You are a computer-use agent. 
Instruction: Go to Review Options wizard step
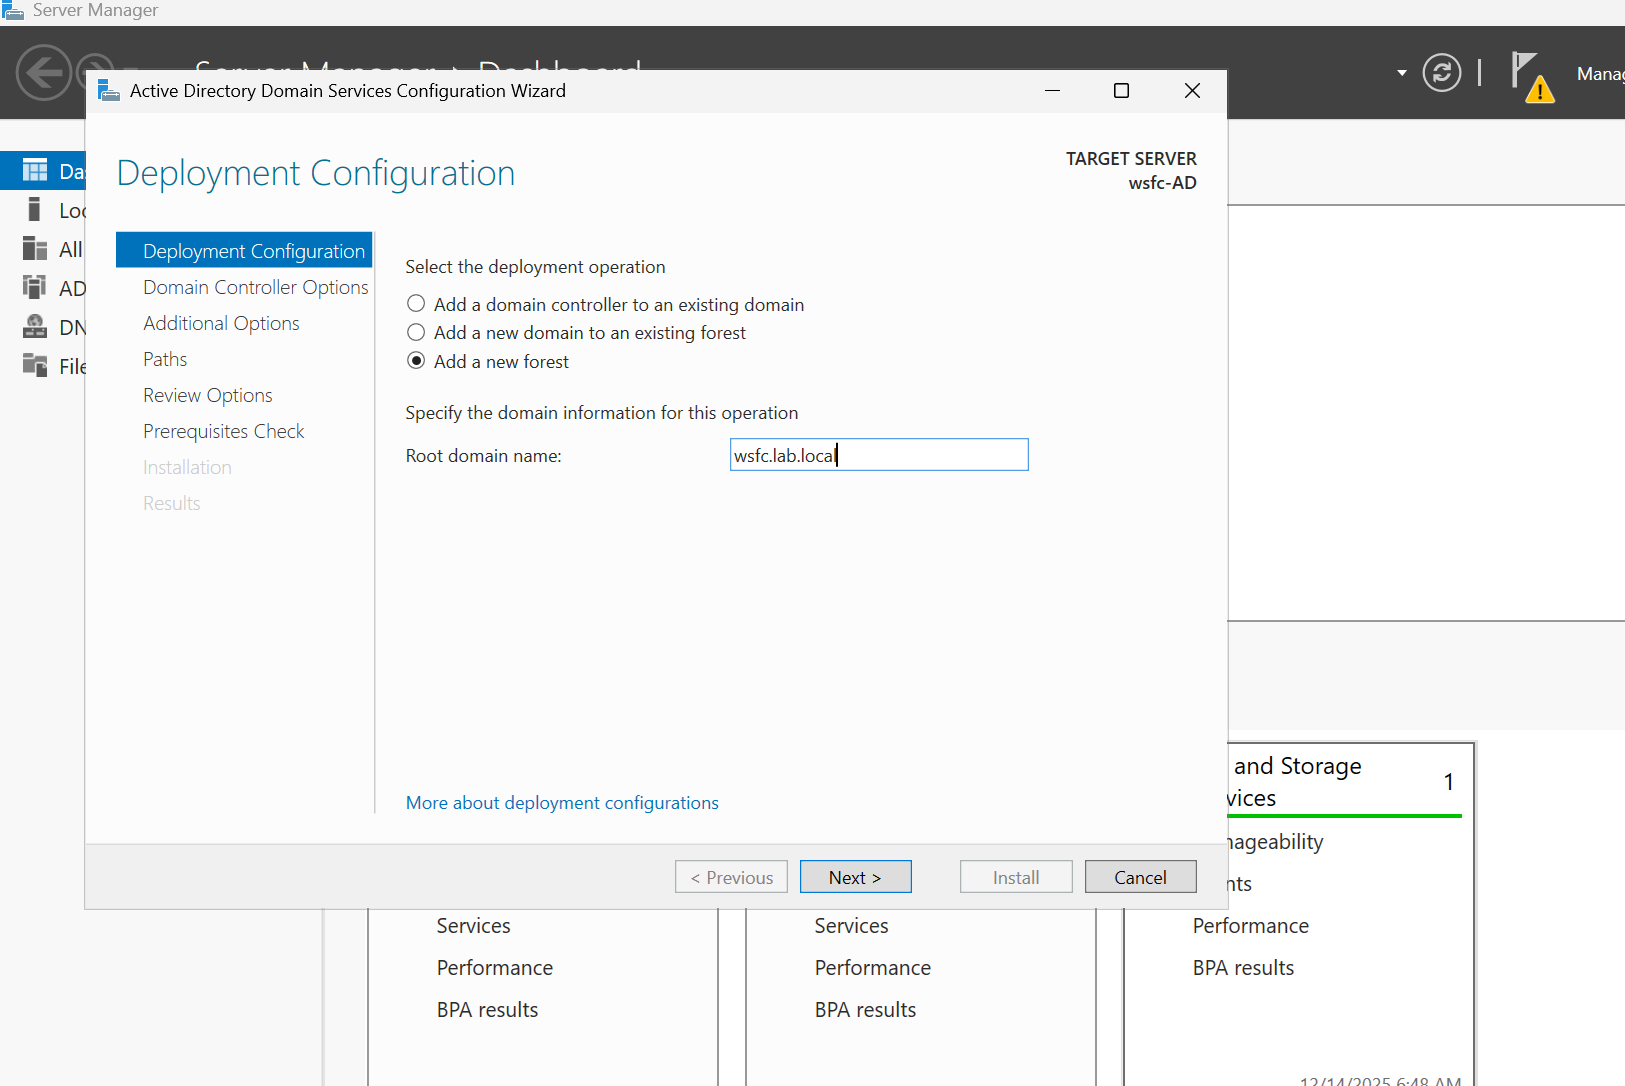207,395
